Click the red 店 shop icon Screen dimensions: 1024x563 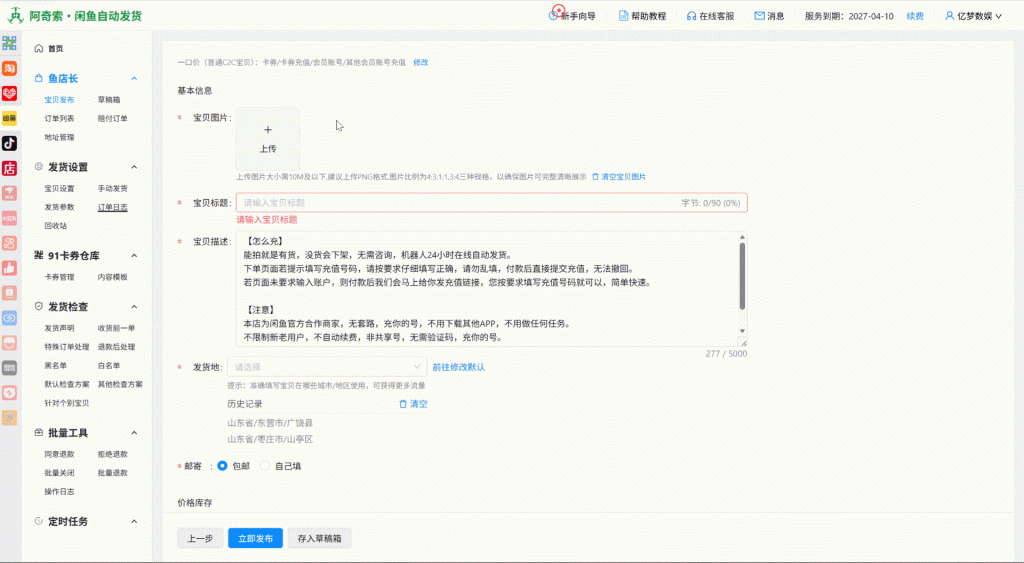9,168
